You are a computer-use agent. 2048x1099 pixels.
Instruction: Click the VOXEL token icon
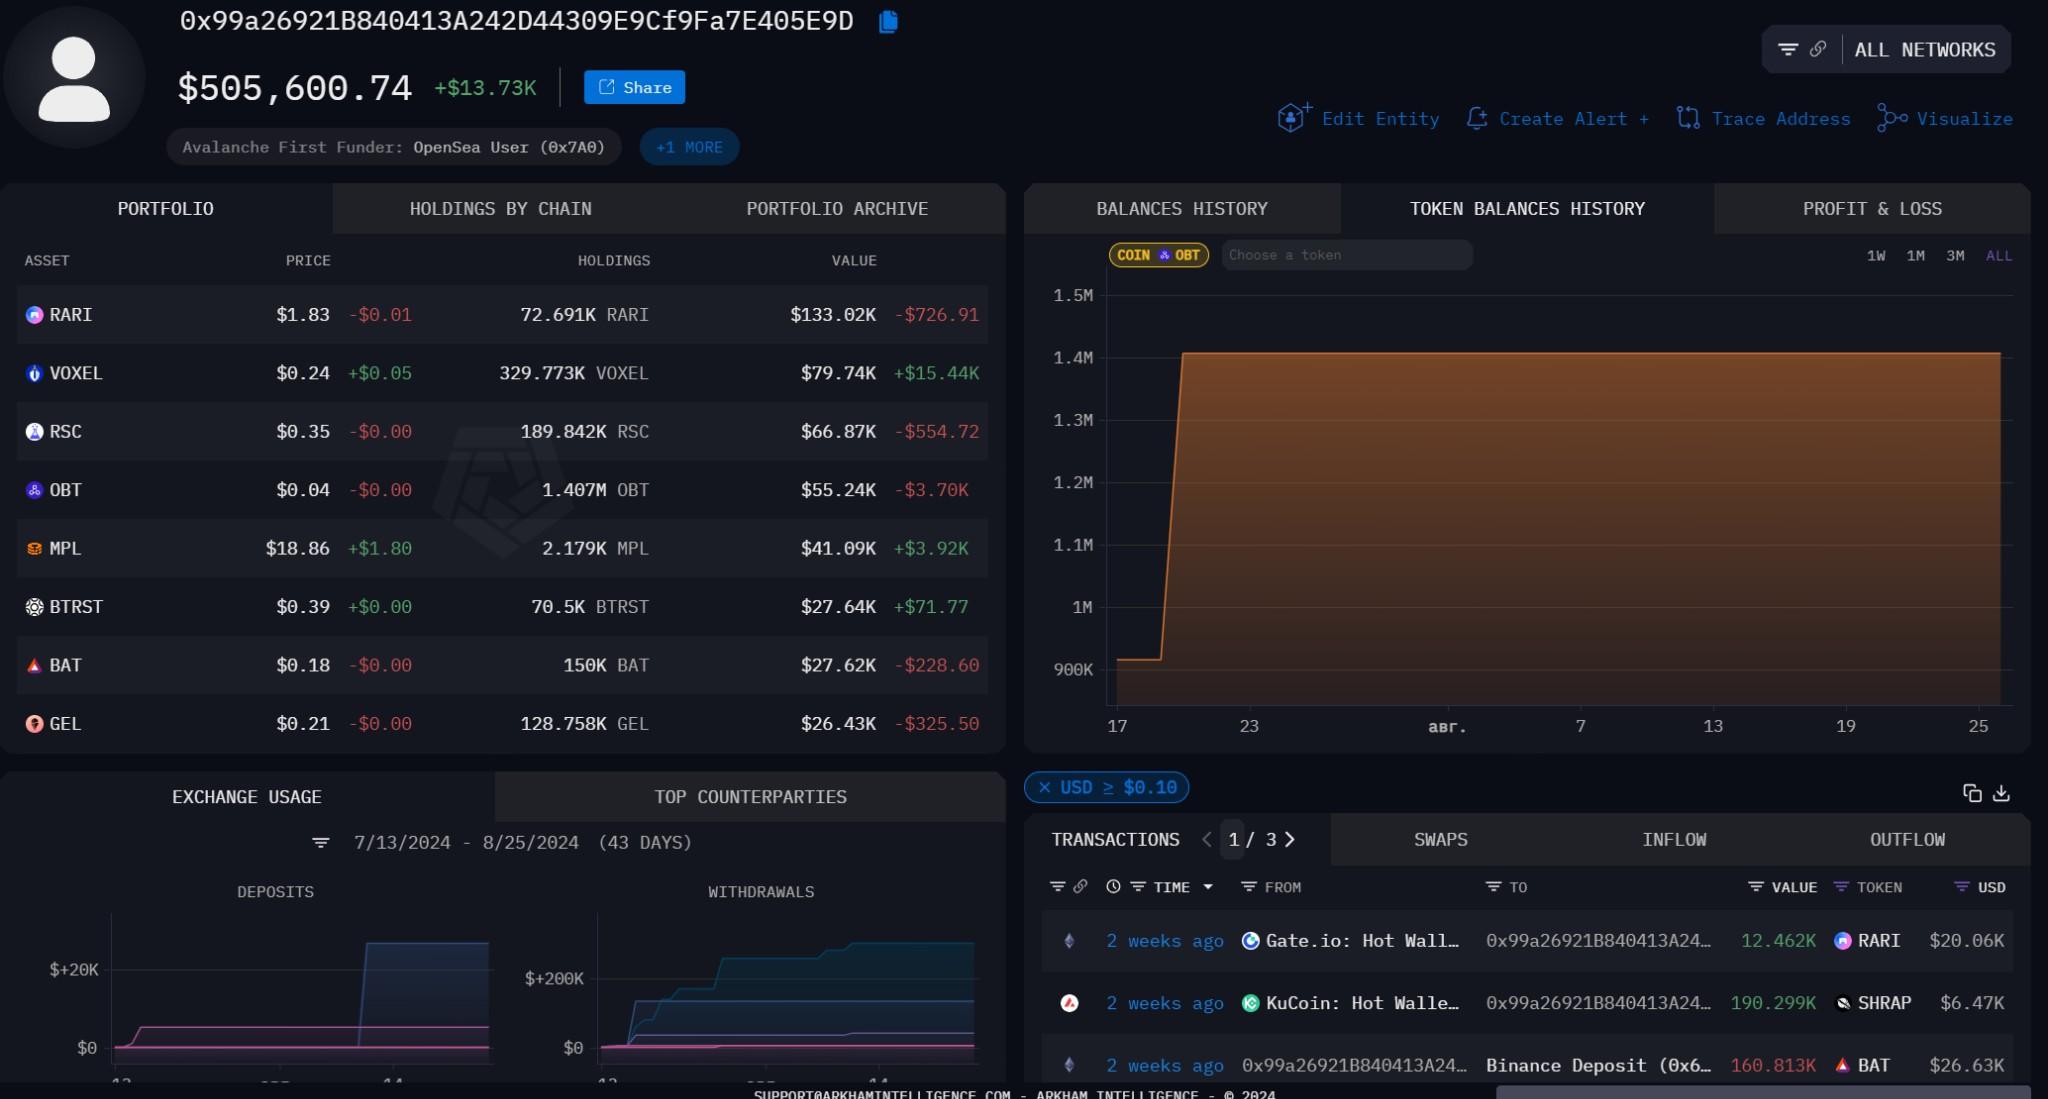coord(35,373)
